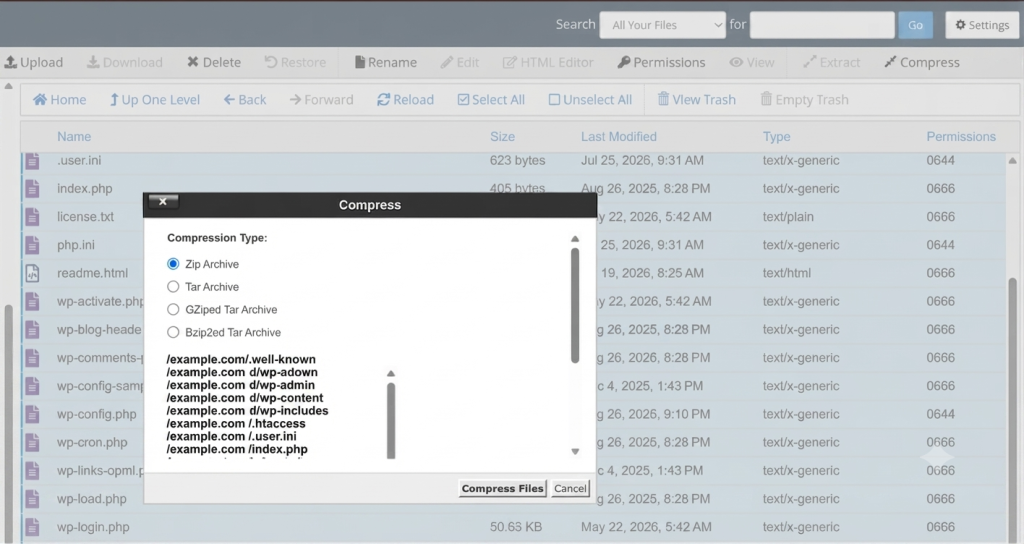Open the All Your Files search dropdown
1024x544 pixels.
[662, 25]
